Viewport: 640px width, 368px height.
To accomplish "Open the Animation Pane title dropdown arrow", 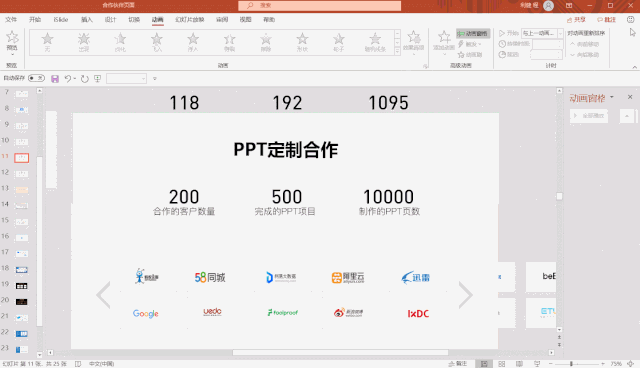I will click(x=611, y=97).
